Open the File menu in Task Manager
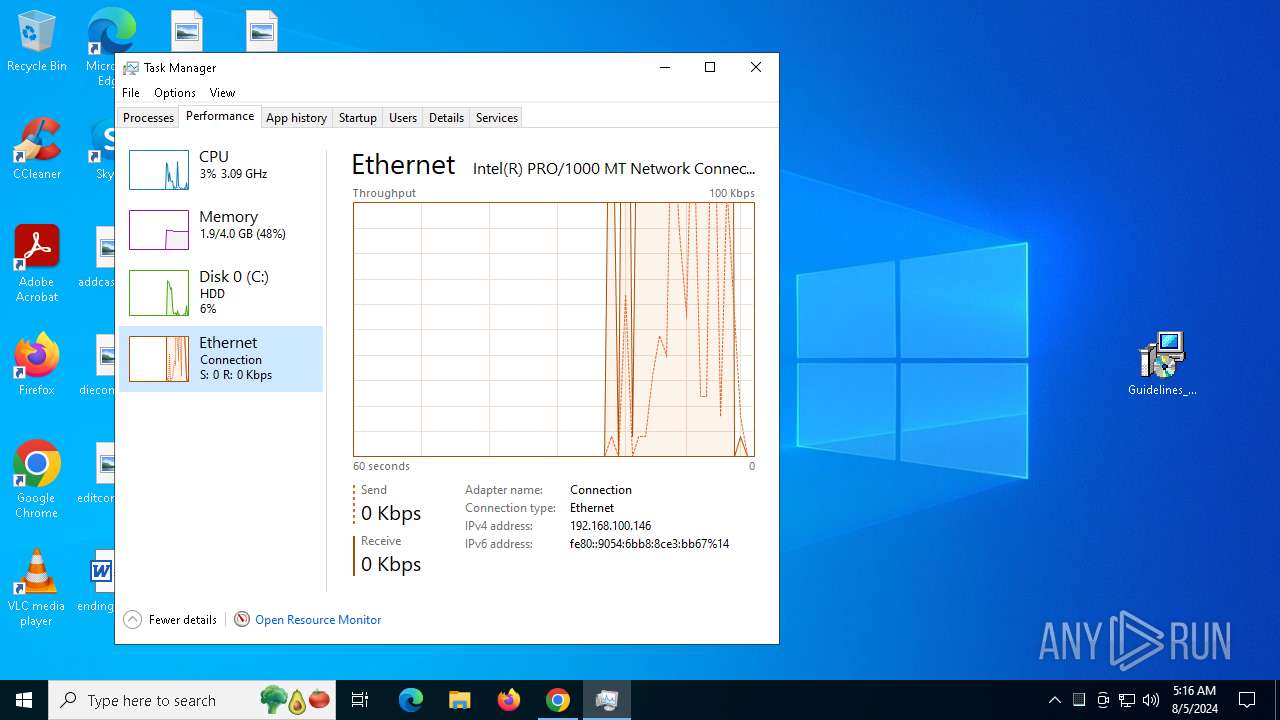This screenshot has height=720, width=1280. click(x=131, y=93)
